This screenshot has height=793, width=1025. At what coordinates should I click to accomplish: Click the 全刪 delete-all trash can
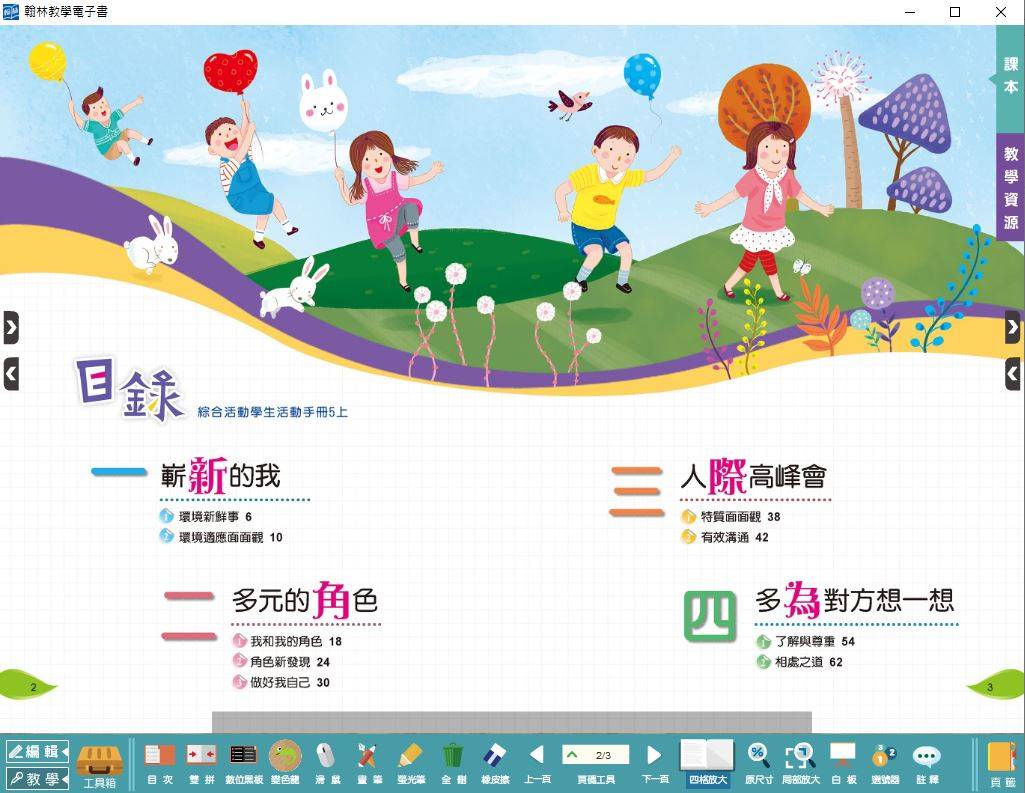tap(453, 764)
